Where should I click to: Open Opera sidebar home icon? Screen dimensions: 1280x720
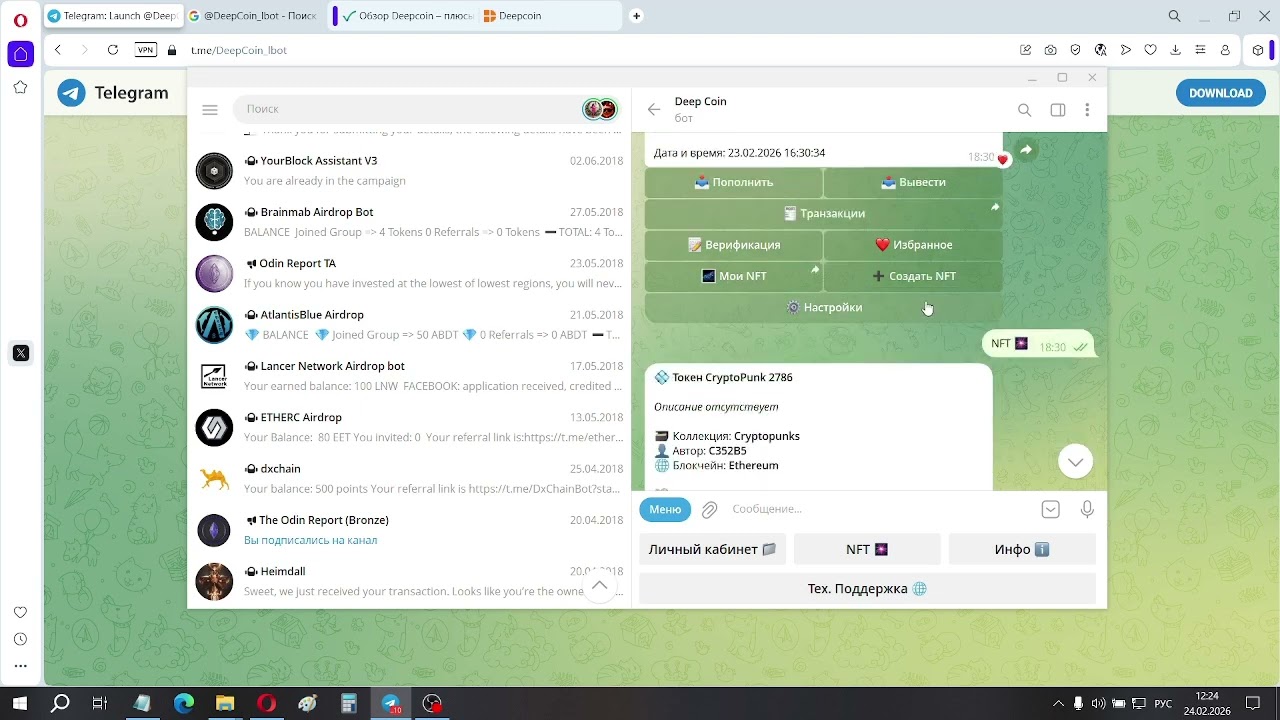tap(20, 54)
